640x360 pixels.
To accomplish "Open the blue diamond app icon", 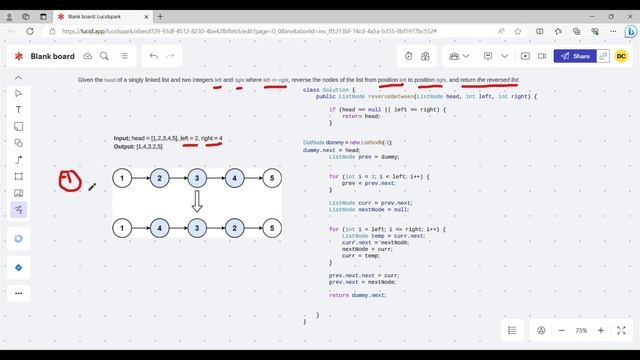I will 18,268.
